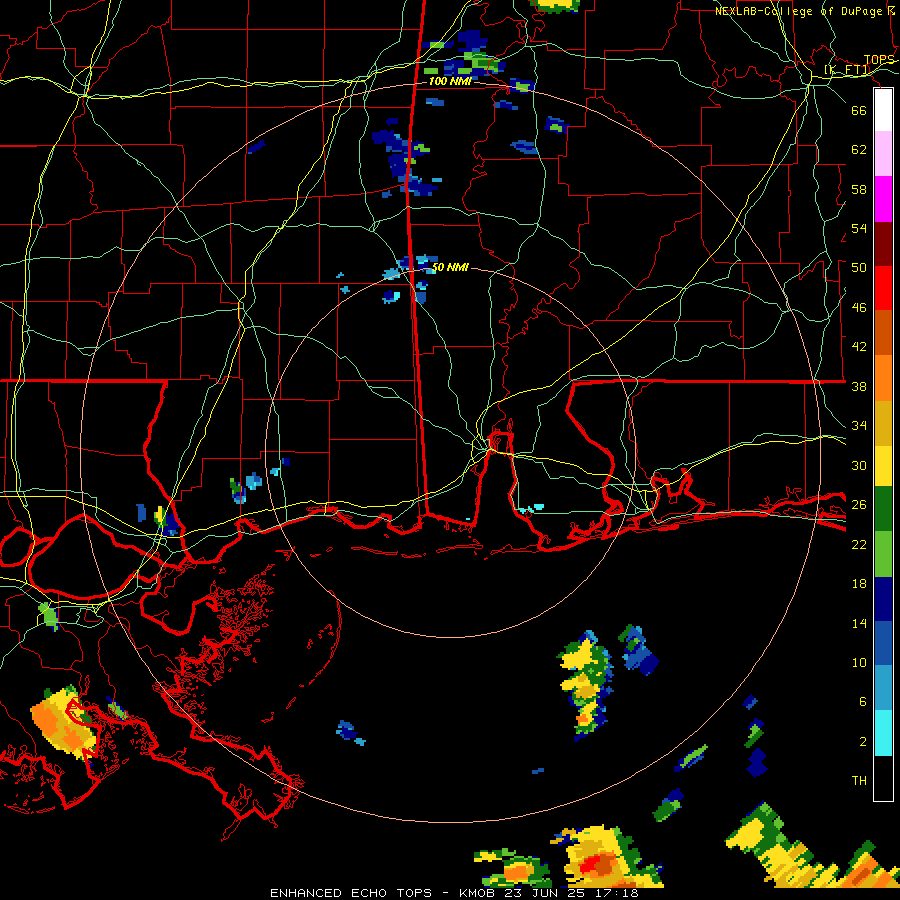Click the gold legend swatch
This screenshot has width=900, height=900.
coord(883,424)
